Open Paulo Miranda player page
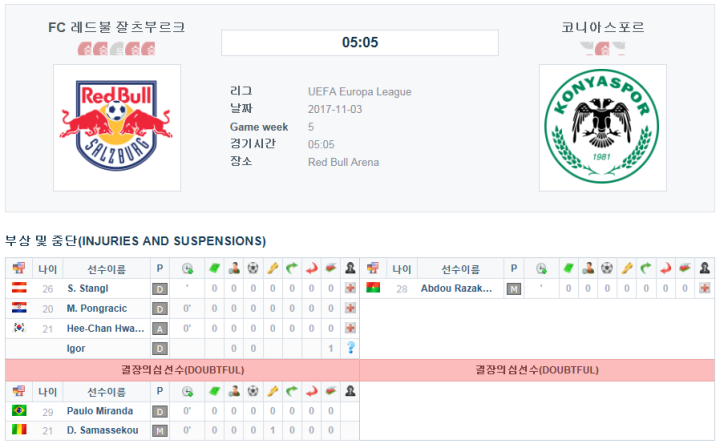Screen dimensions: 720x448 pyautogui.click(x=100, y=411)
